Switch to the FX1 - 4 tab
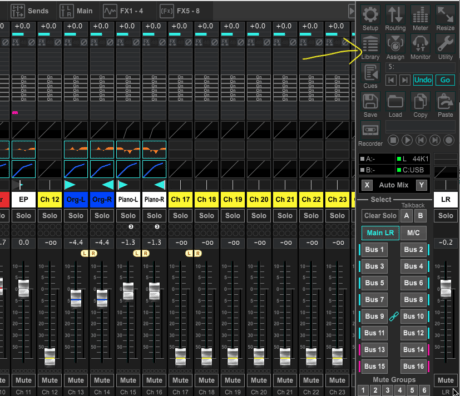The height and width of the screenshot is (396, 460). point(123,11)
